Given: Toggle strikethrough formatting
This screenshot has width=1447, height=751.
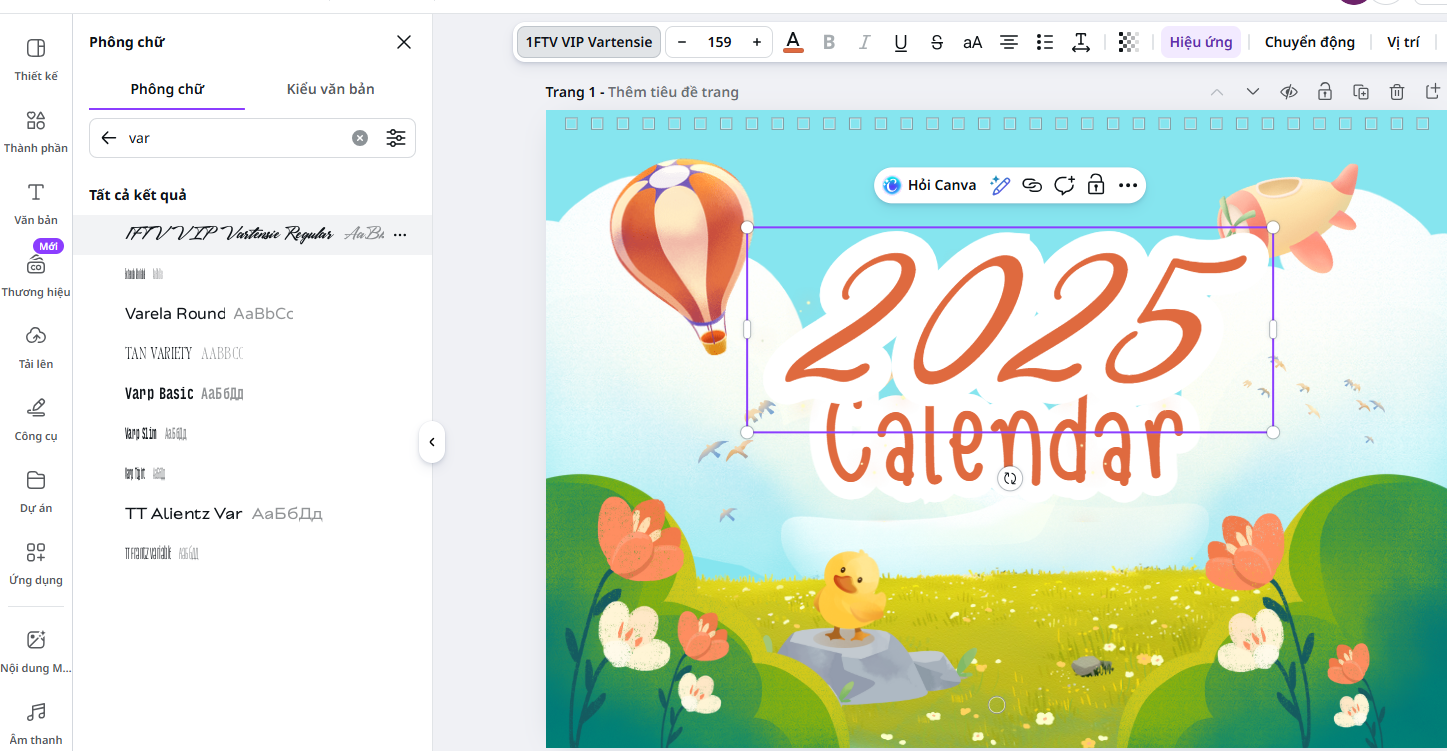Looking at the screenshot, I should point(937,42).
